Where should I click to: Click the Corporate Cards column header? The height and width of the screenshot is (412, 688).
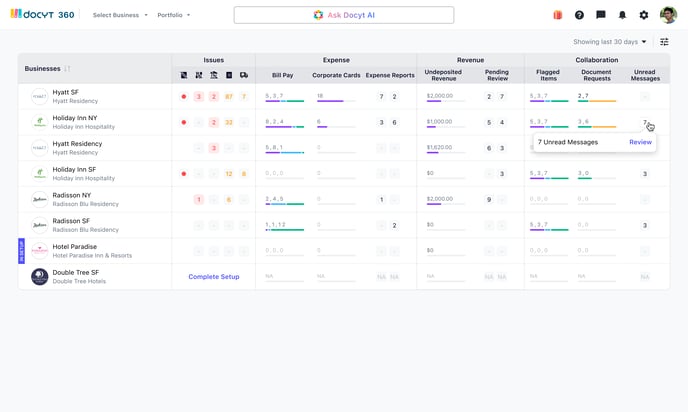click(336, 75)
